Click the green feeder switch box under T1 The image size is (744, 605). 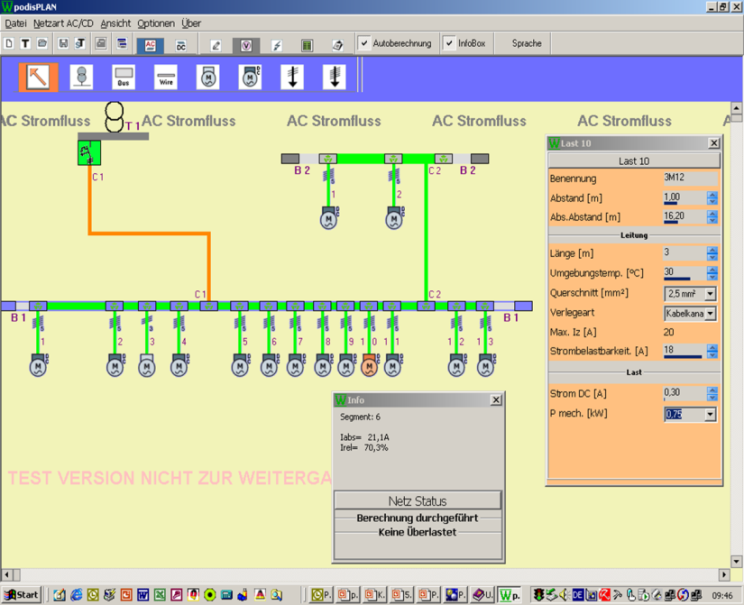[x=89, y=153]
